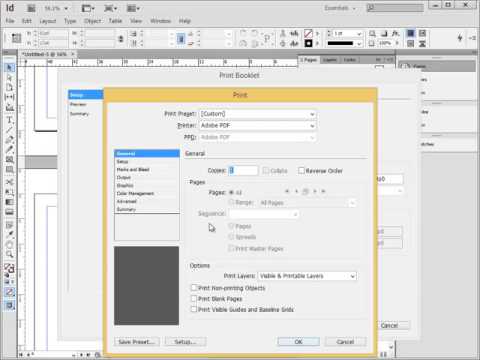Click the reference point locator in control bar
The width and height of the screenshot is (480, 360).
click(16, 38)
